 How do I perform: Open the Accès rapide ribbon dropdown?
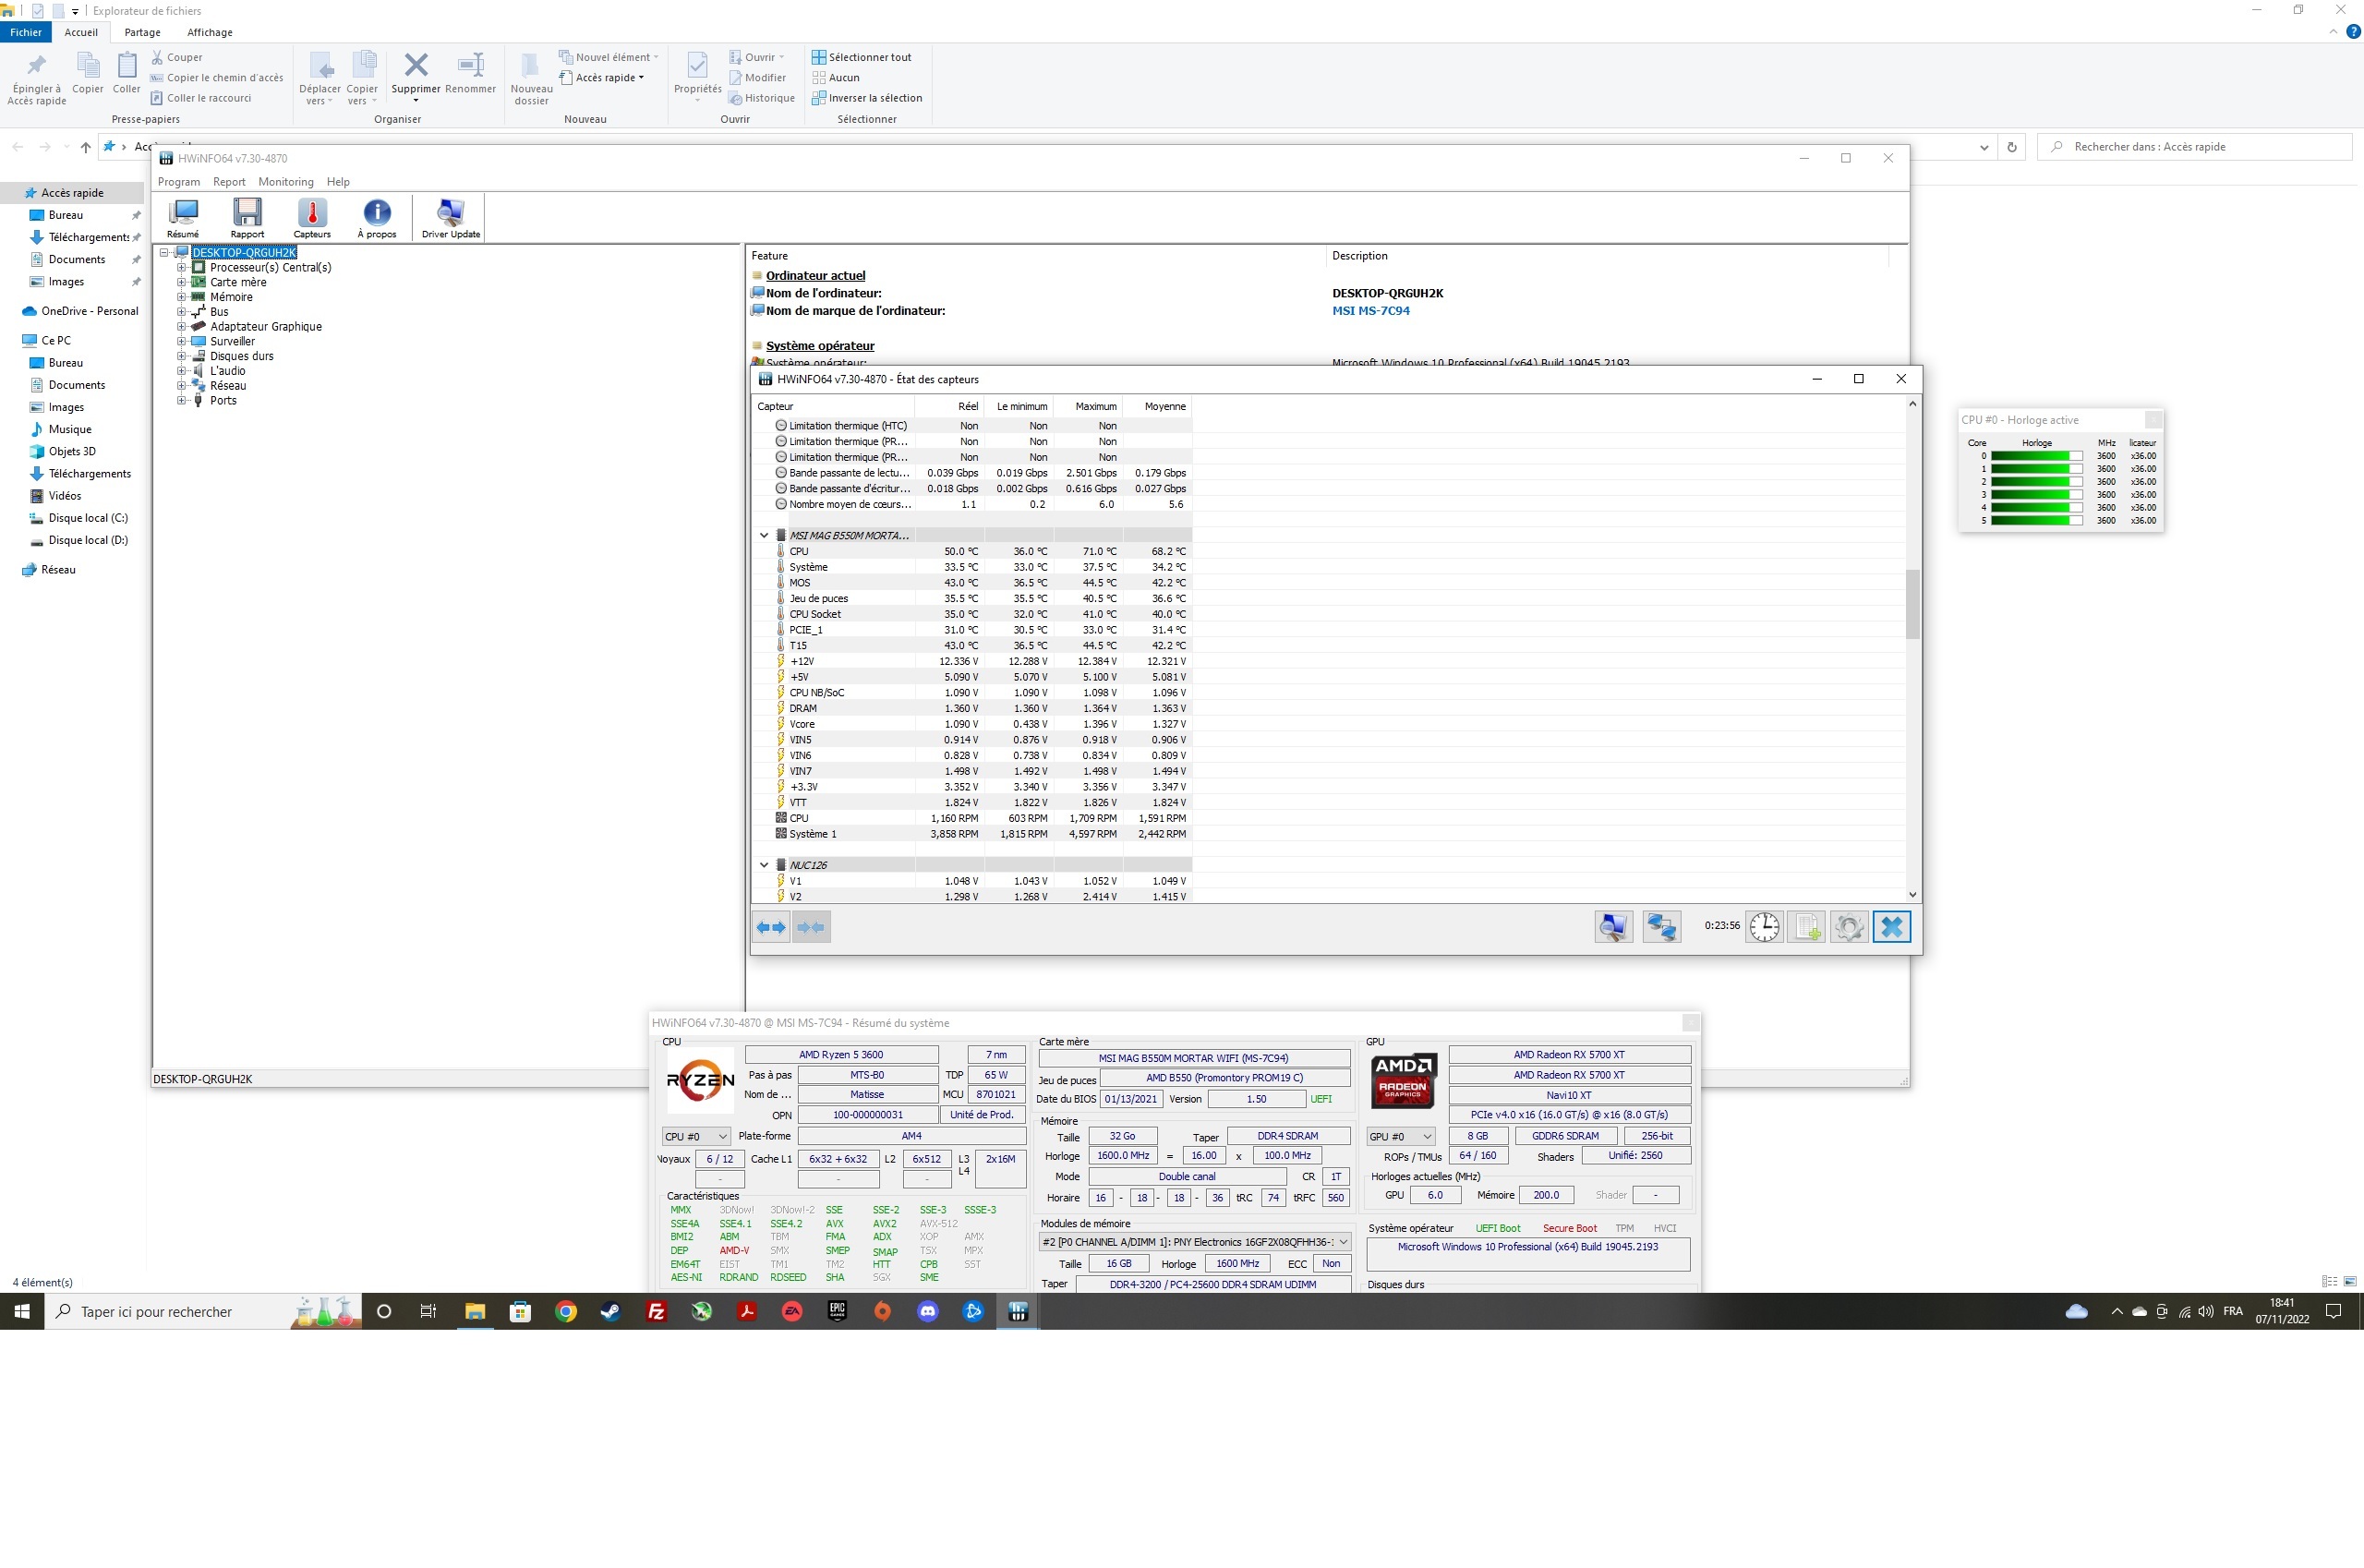[x=602, y=78]
